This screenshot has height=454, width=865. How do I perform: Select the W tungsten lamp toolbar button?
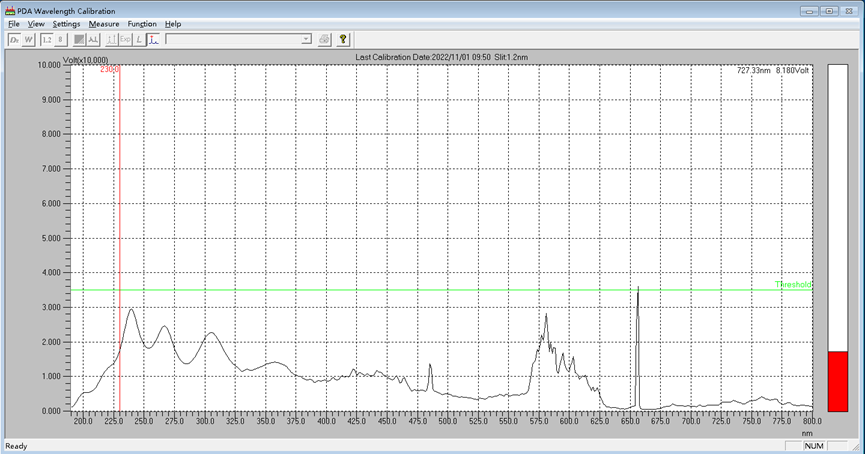tap(28, 39)
